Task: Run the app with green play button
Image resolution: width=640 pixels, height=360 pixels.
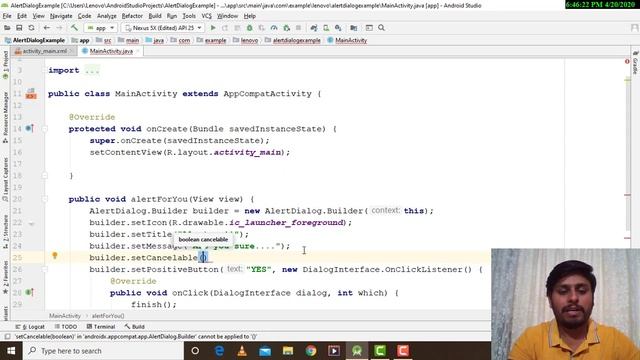Action: click(x=213, y=28)
